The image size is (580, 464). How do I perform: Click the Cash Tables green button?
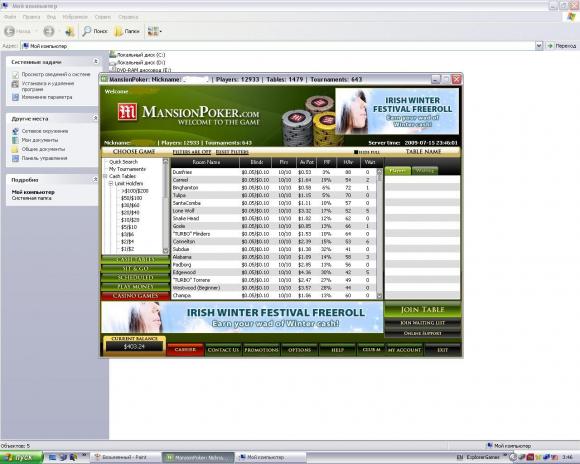pyautogui.click(x=135, y=259)
